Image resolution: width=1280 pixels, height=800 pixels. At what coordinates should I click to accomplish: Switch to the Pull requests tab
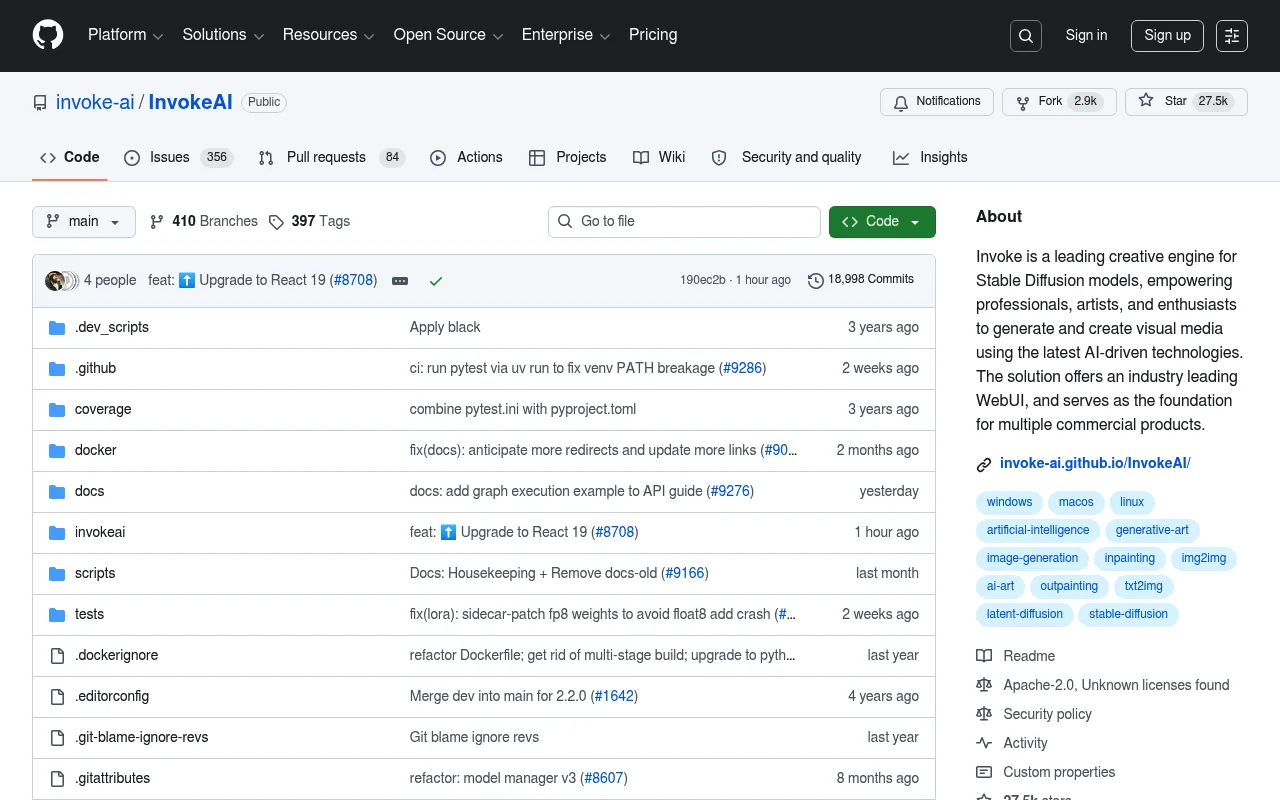(x=331, y=157)
